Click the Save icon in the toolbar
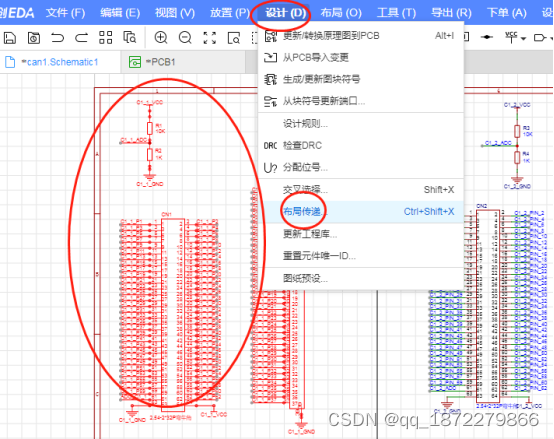Screen dimensions: 554x439 pos(10,37)
